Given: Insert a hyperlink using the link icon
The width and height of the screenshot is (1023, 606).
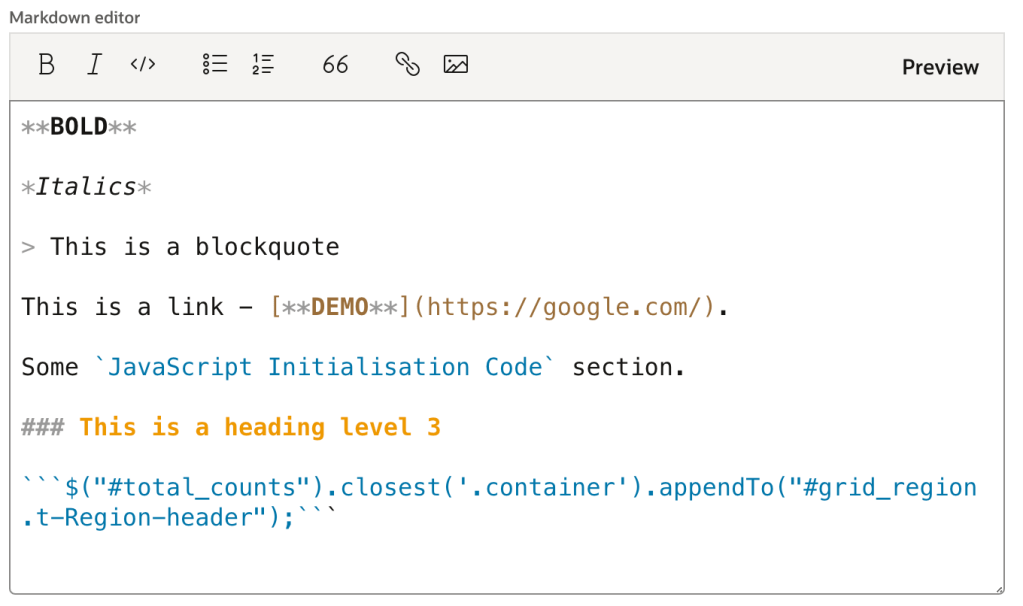Looking at the screenshot, I should click(x=407, y=65).
